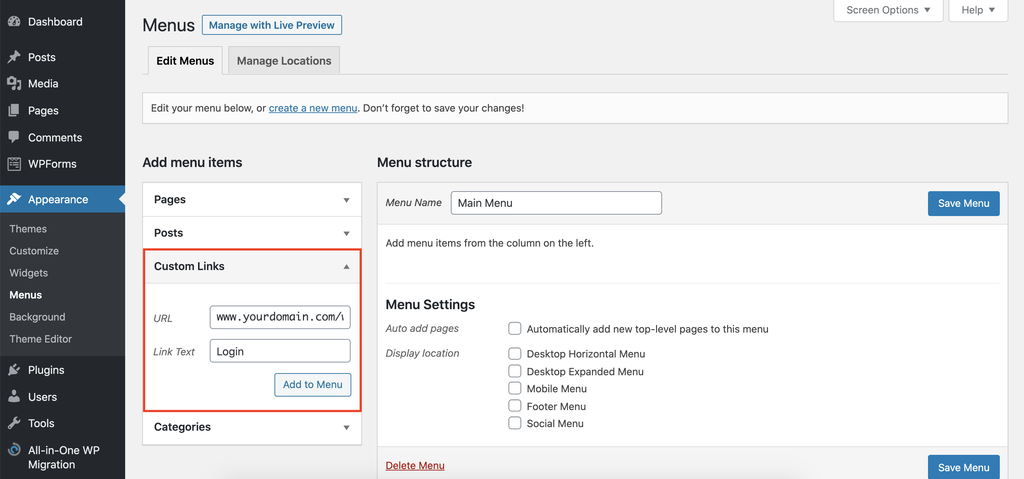This screenshot has height=479, width=1024.
Task: Collapse the Custom Links section
Action: pyautogui.click(x=346, y=267)
